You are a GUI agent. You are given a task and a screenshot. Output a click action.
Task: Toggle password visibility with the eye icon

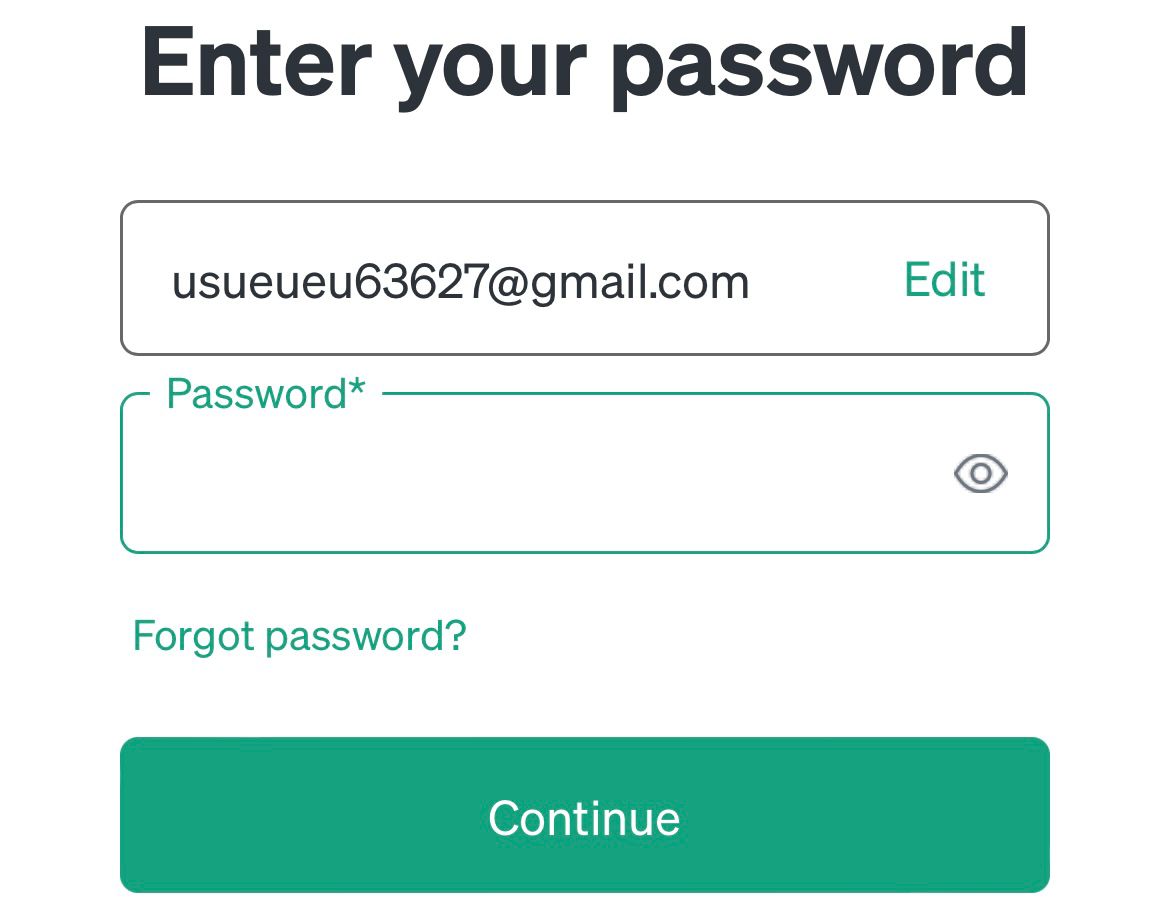(x=980, y=473)
